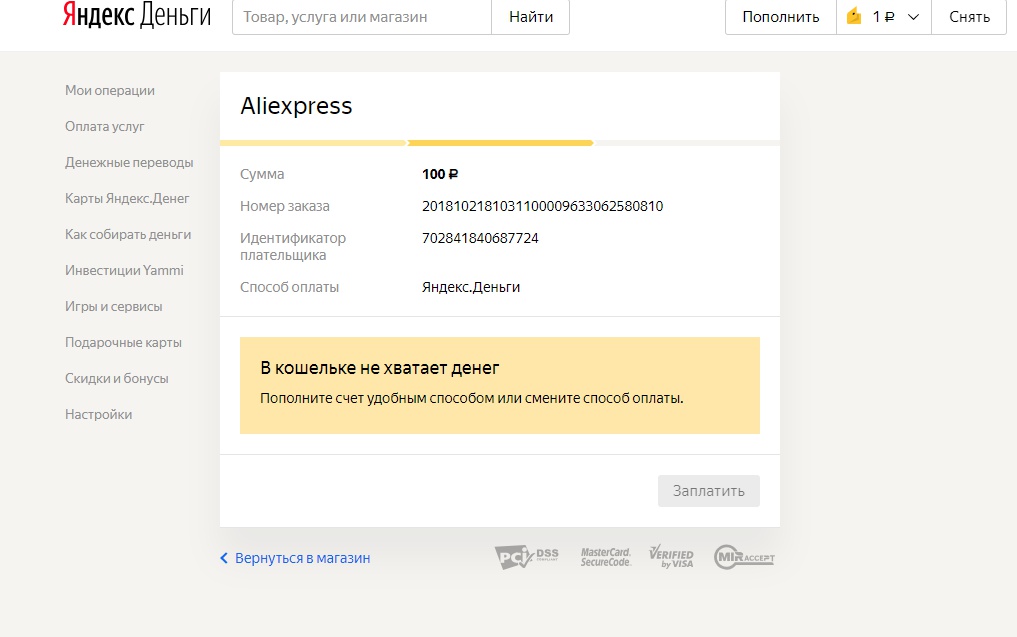Screen dimensions: 1017x637
Task: Expand the wallet balance dropdown chevron
Action: [x=913, y=17]
